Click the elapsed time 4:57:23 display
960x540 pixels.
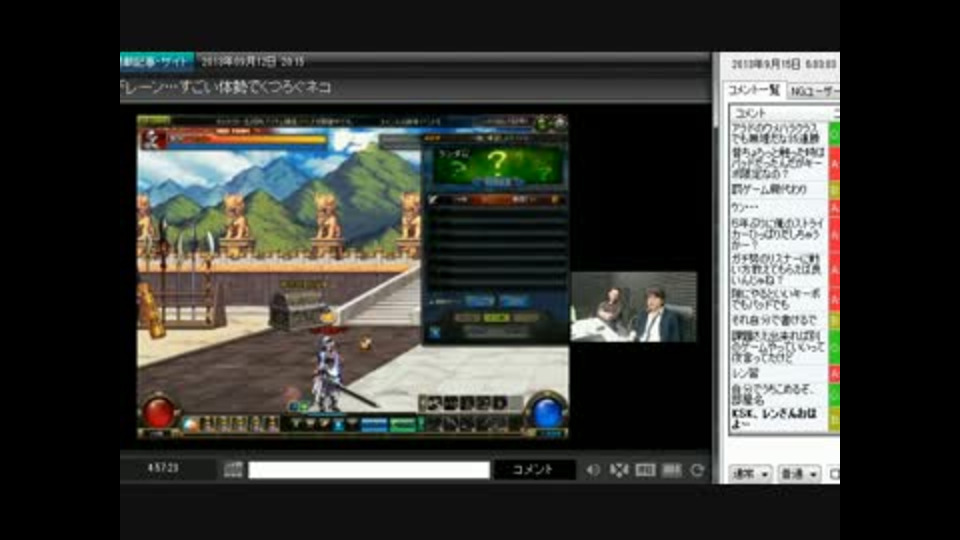(x=163, y=468)
